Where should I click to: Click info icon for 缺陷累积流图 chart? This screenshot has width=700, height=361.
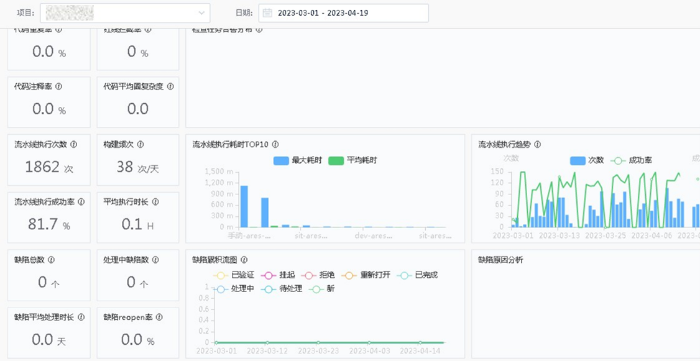point(244,260)
